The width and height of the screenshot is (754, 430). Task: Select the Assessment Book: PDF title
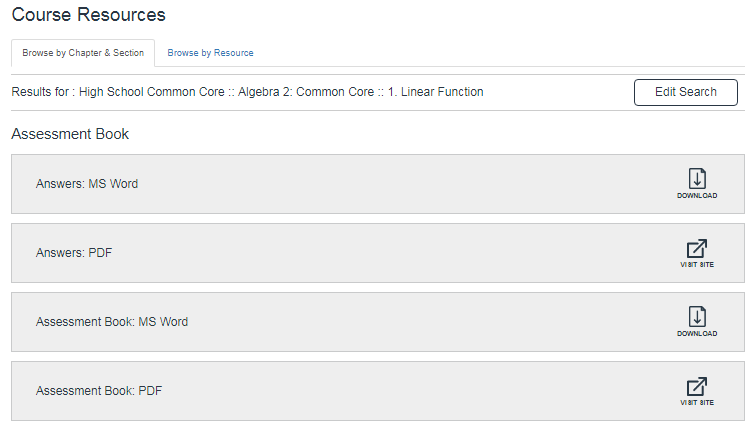[x=99, y=391]
